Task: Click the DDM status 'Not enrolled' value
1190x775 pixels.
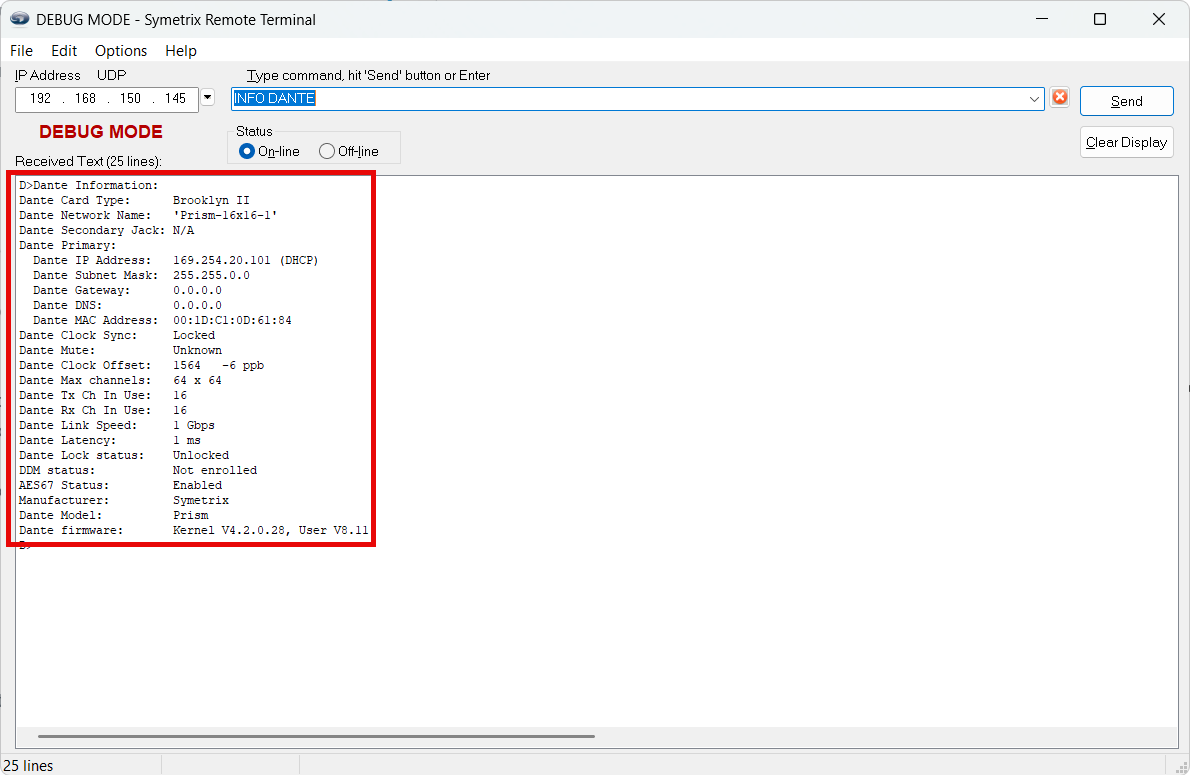Action: click(215, 471)
